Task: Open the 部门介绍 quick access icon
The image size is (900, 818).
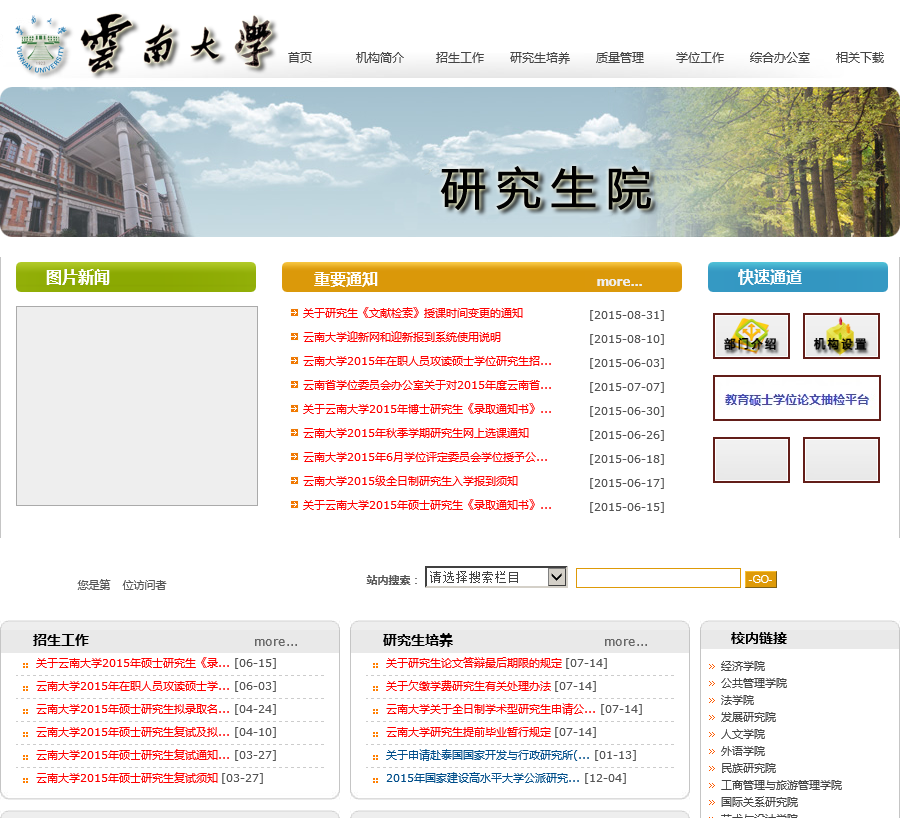Action: (x=751, y=336)
